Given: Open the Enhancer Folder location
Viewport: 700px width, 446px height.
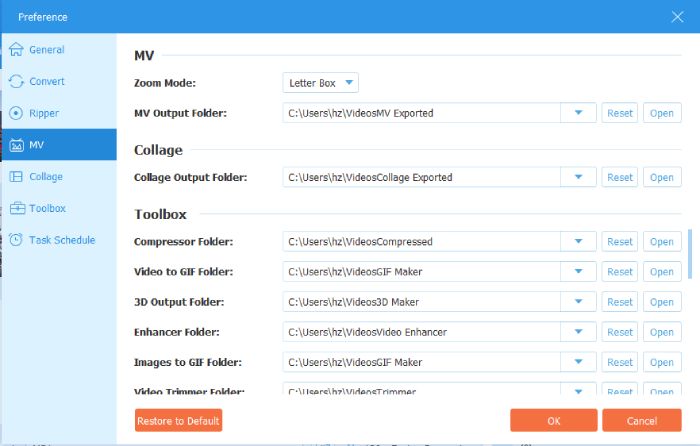Looking at the screenshot, I should 662,332.
